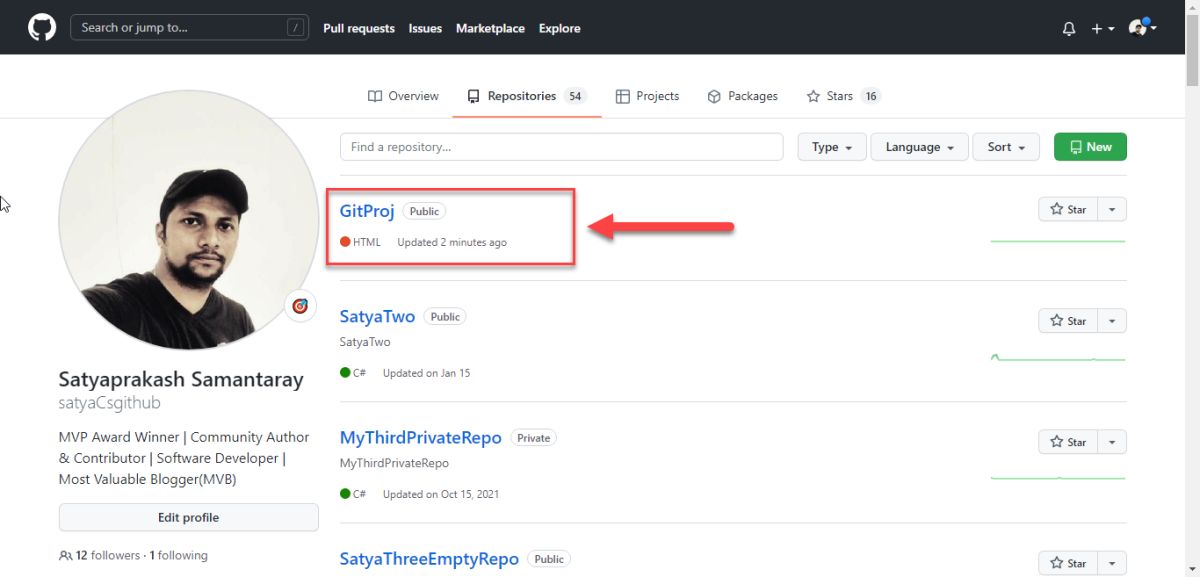The width and height of the screenshot is (1200, 577).
Task: Expand star lists dropdown for MyThirdPrivateRepo
Action: point(1112,441)
